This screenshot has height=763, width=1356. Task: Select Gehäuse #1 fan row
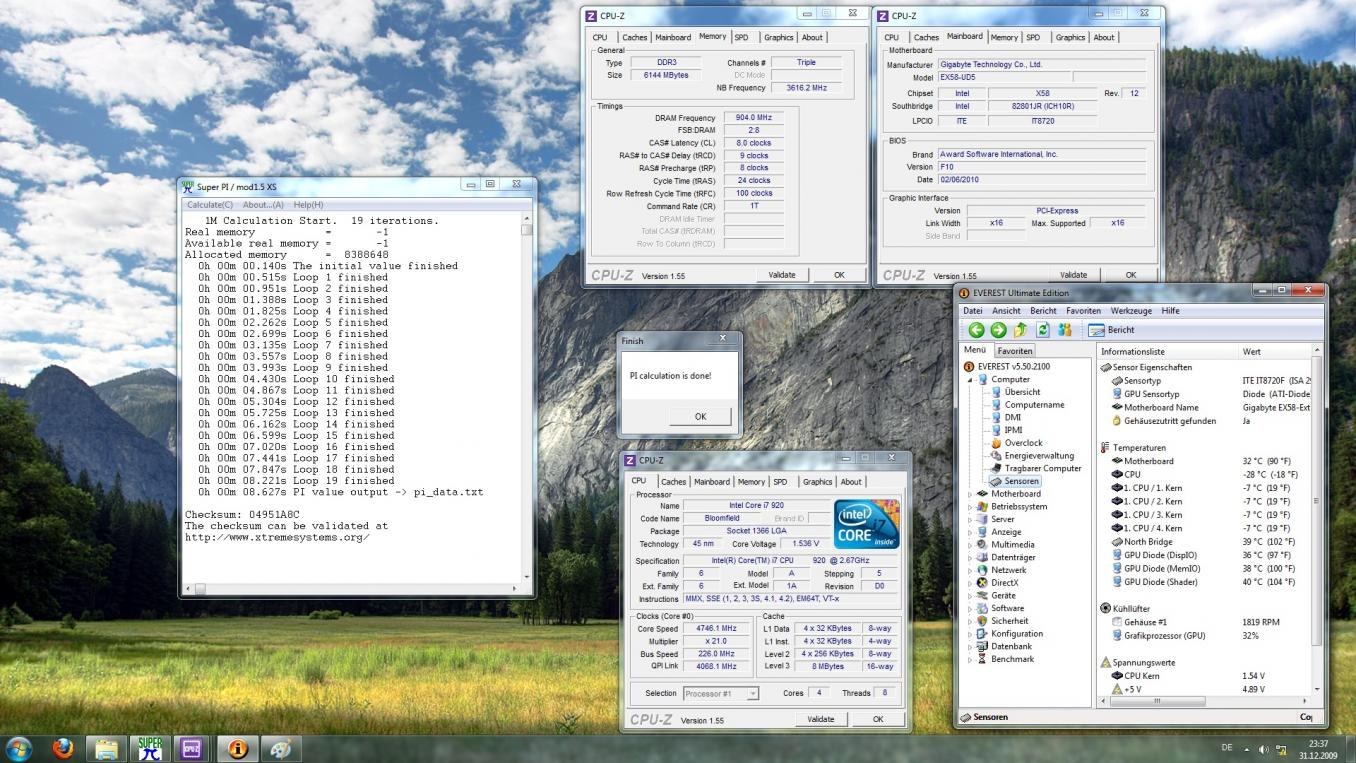[1205, 622]
